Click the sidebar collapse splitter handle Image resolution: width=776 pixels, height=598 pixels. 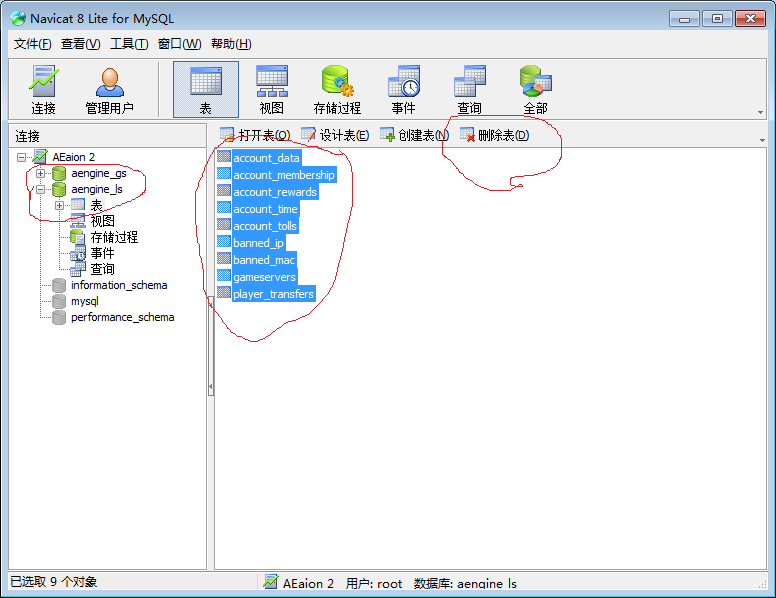pos(210,387)
